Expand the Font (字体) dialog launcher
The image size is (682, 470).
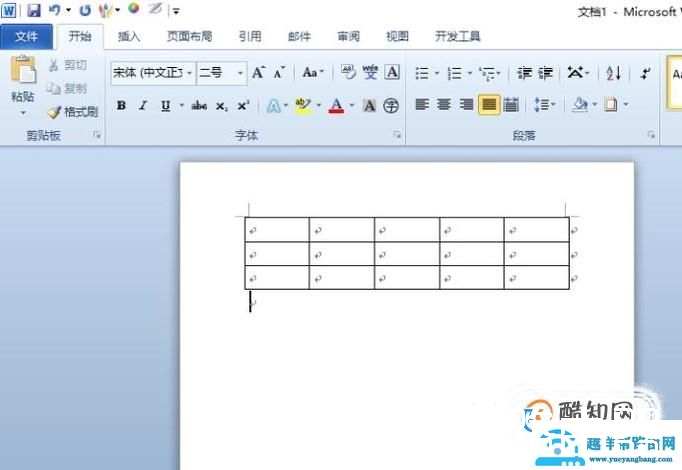pos(397,135)
